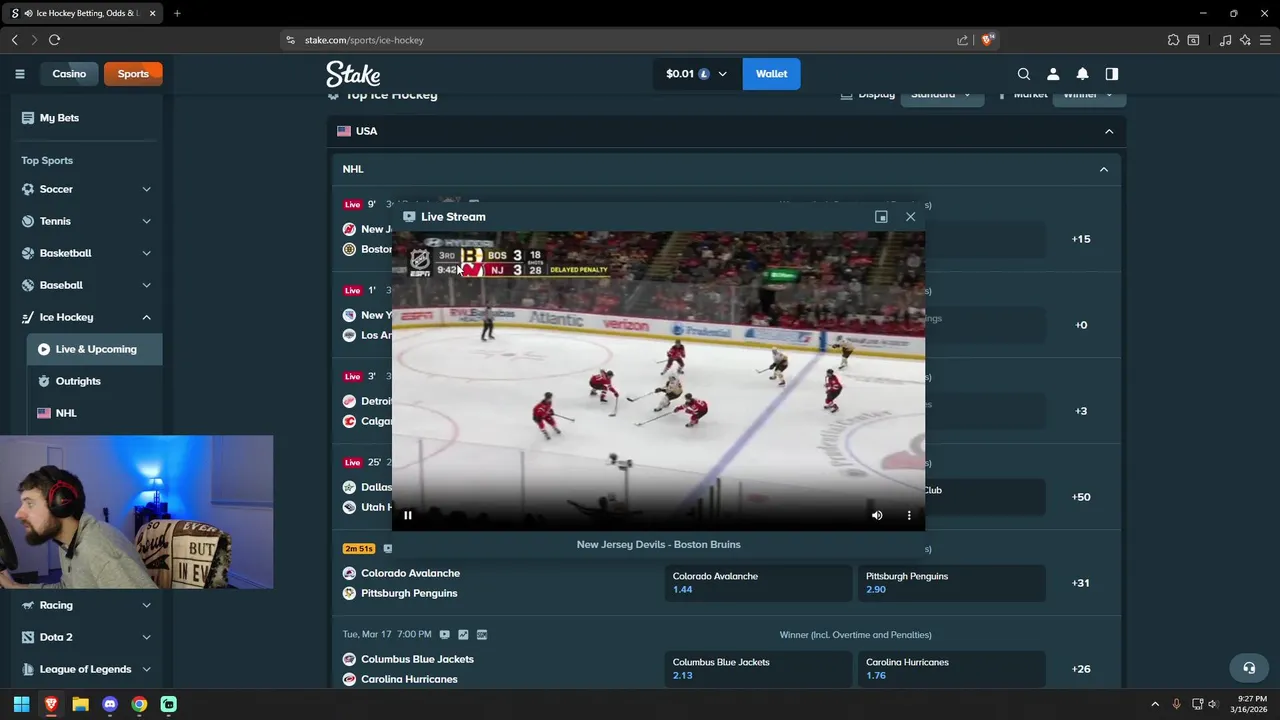Open the Wallet

(771, 74)
